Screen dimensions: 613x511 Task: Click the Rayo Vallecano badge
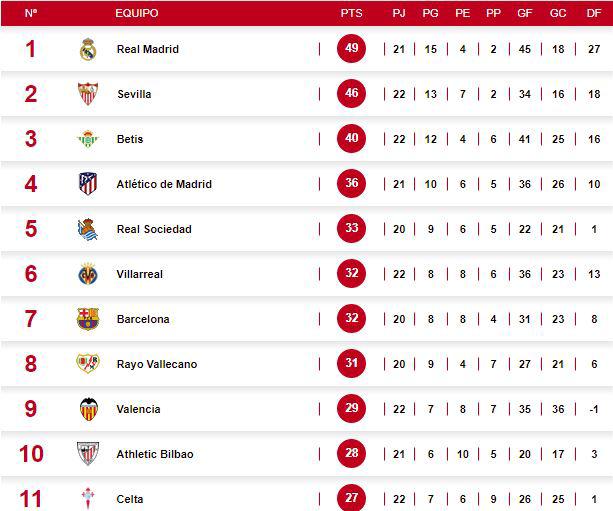(88, 364)
